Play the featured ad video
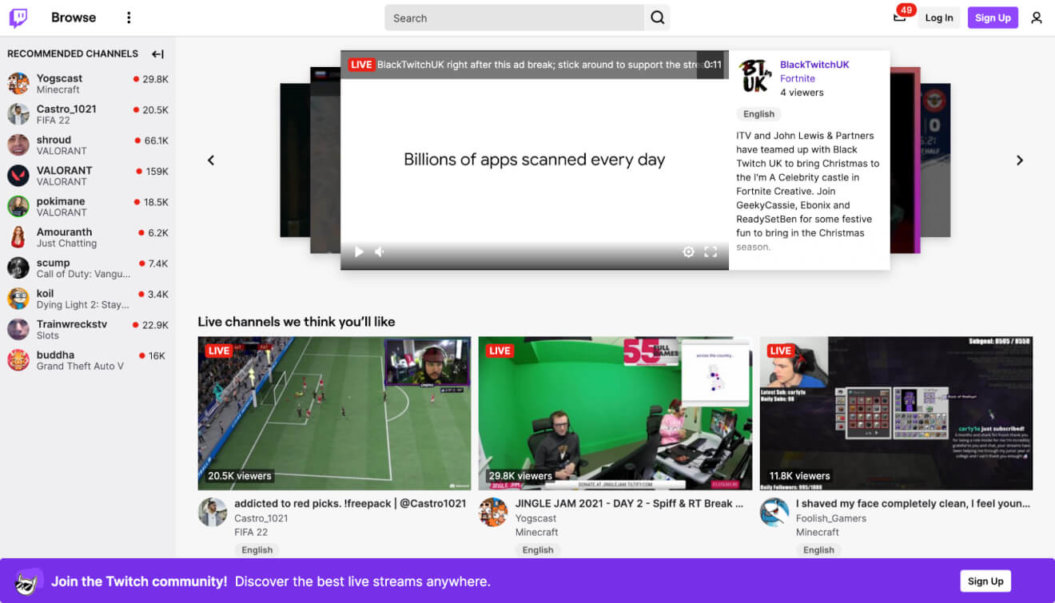 (358, 252)
